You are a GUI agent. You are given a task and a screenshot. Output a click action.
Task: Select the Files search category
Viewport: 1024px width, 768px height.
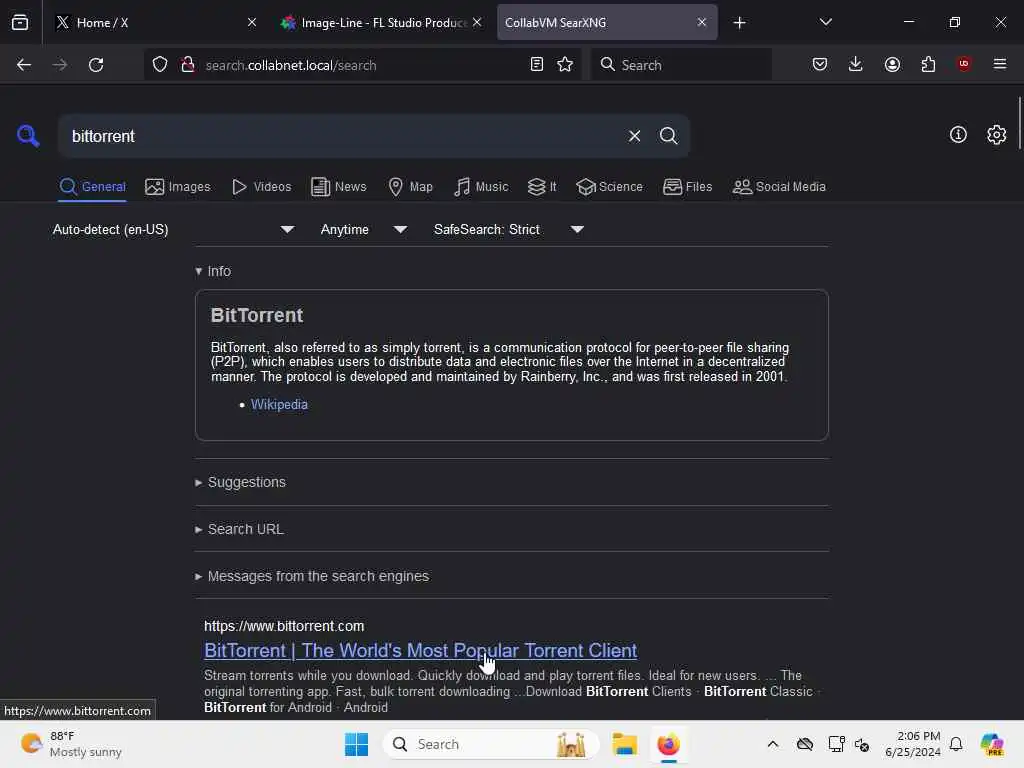coord(687,187)
